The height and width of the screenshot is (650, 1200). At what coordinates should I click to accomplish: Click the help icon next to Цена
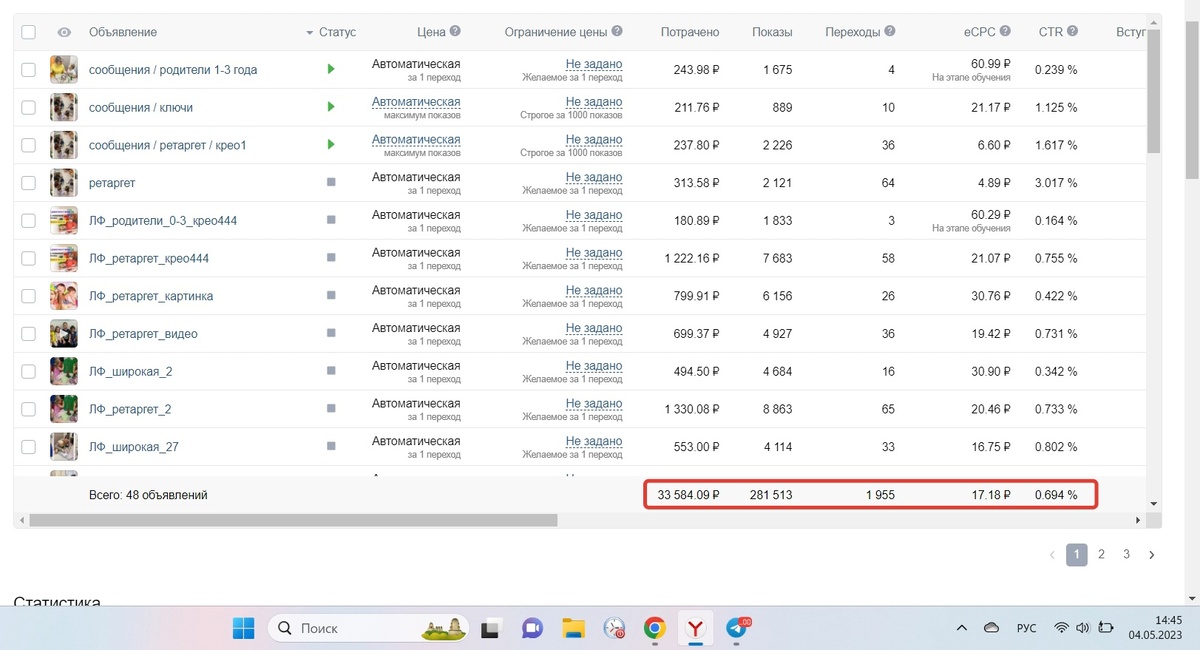[455, 32]
